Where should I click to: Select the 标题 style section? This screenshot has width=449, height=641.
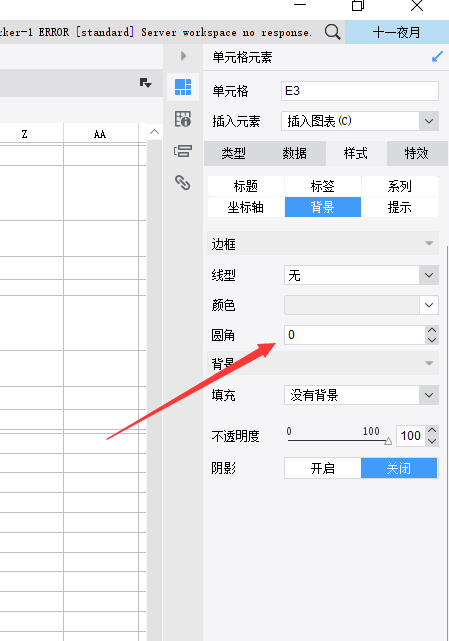point(246,186)
